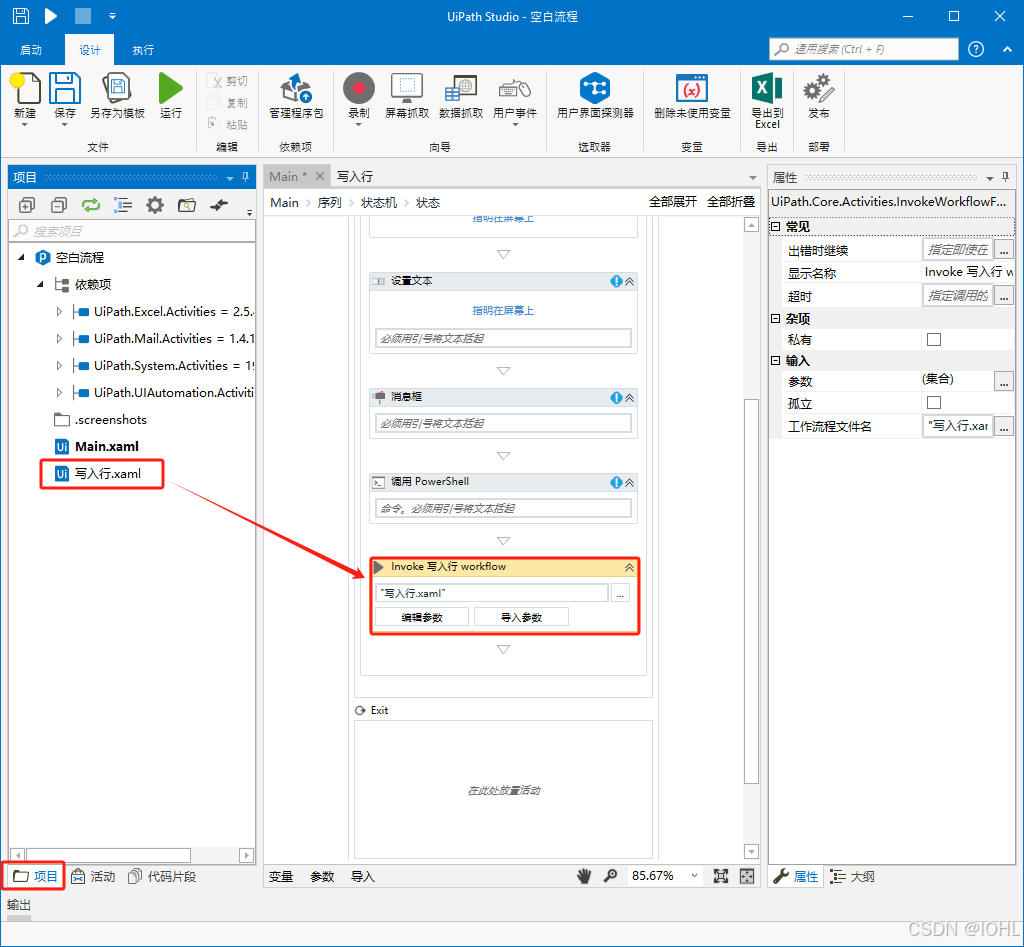This screenshot has width=1024, height=947.
Task: Click expand-all icon in project panel toolbar
Action: coord(27,205)
